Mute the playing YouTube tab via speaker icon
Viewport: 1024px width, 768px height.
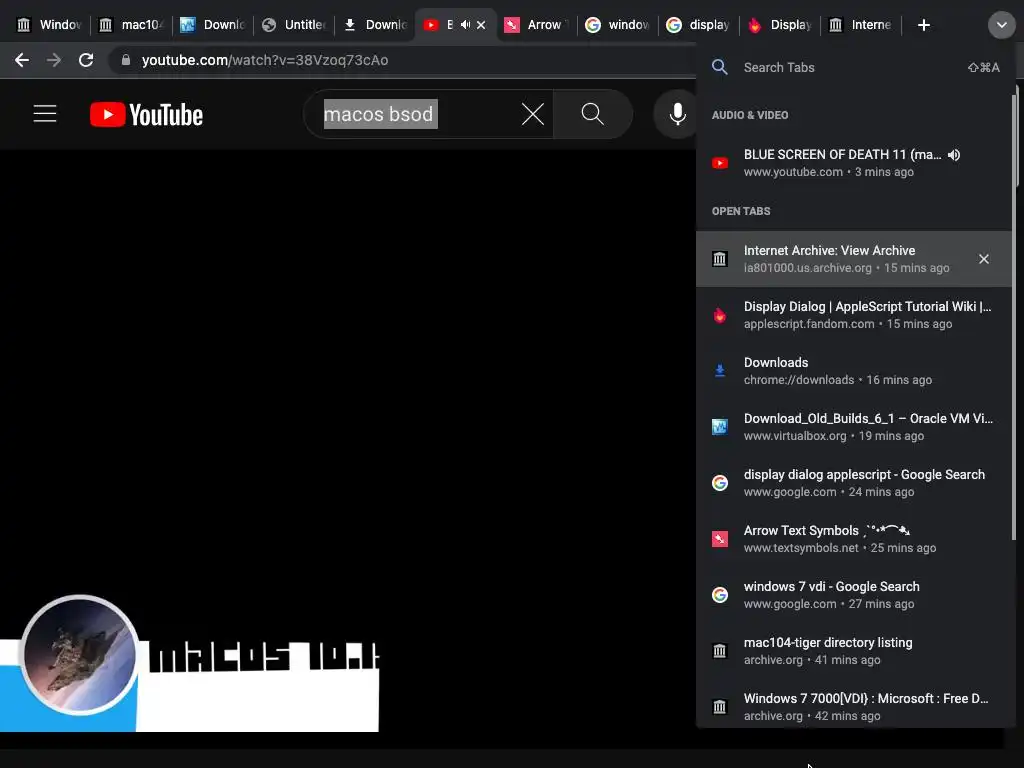pyautogui.click(x=465, y=25)
